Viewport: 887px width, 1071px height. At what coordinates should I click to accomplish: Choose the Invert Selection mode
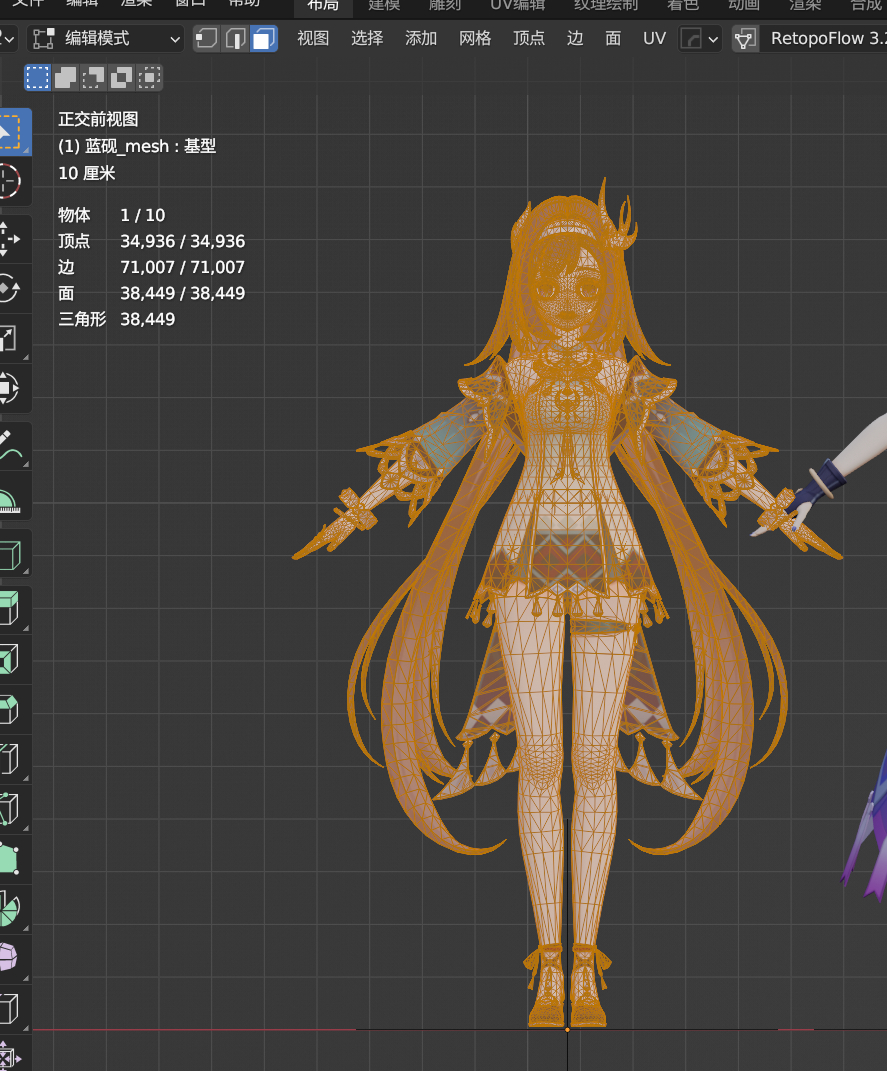pos(121,78)
